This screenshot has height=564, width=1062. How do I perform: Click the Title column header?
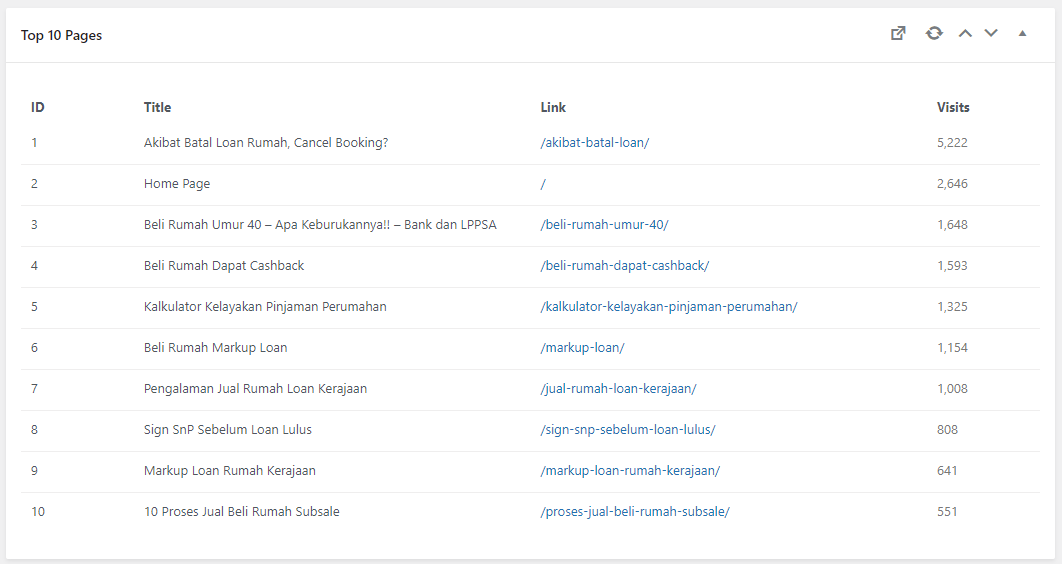point(157,107)
